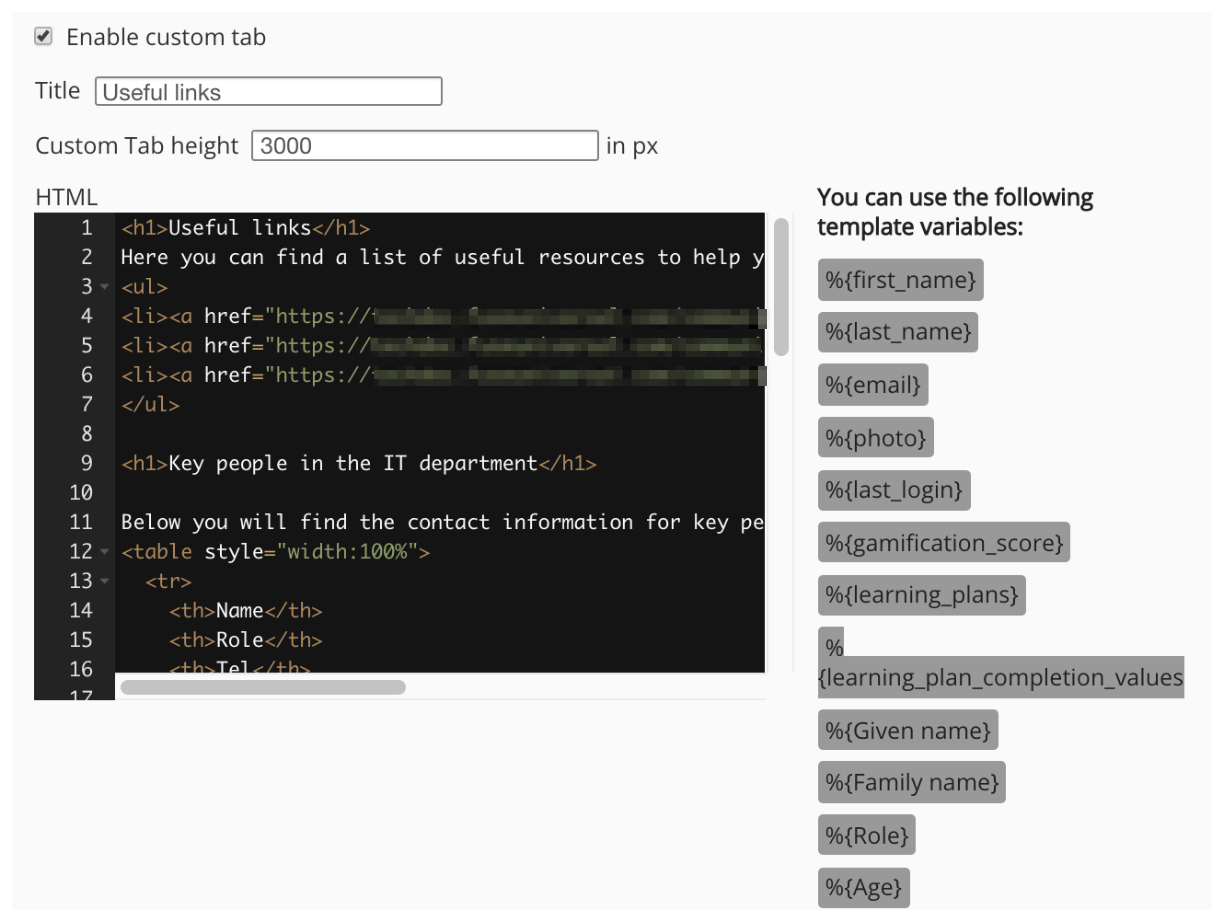This screenshot has height=920, width=1218.
Task: Insert the %{last_name} template variable
Action: 897,332
